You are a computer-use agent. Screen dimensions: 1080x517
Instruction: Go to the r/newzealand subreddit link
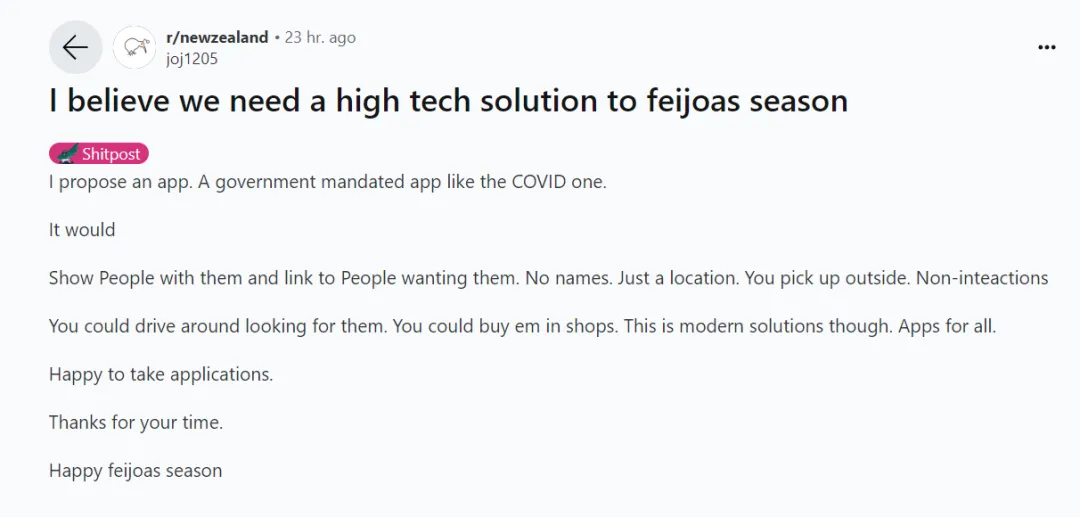(x=217, y=37)
